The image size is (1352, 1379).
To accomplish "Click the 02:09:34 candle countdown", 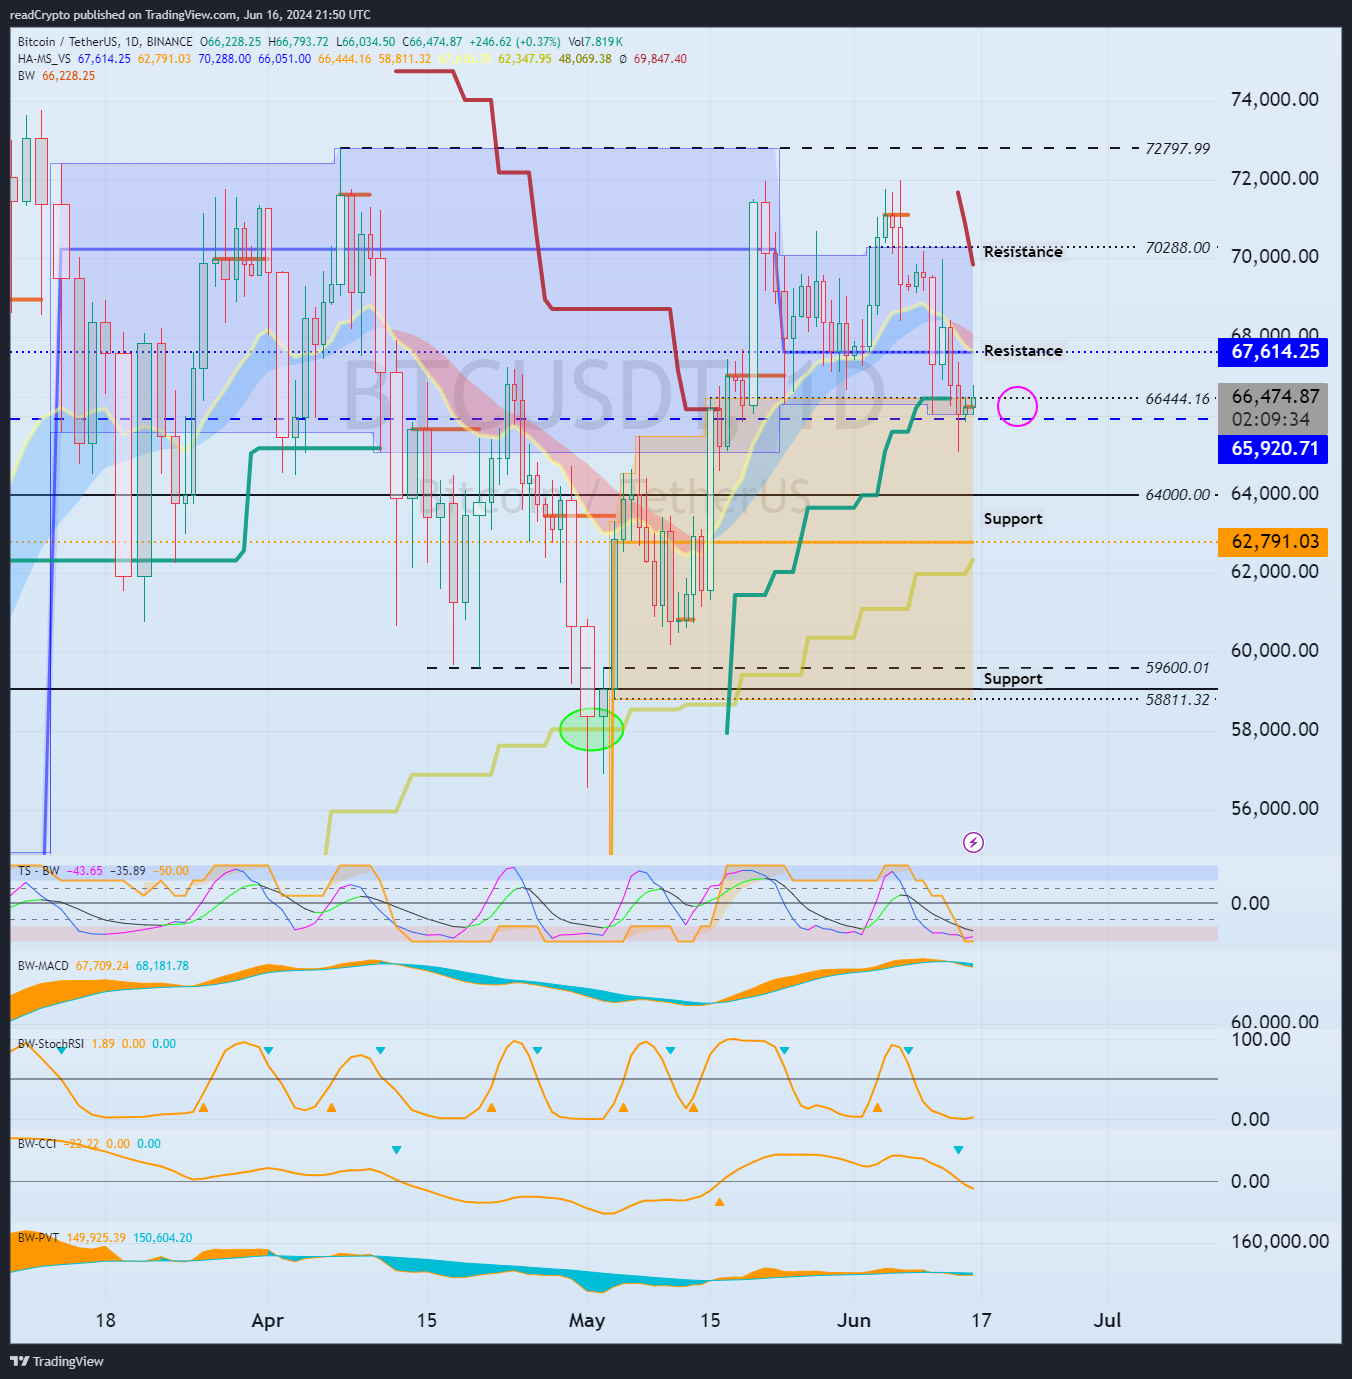I will click(x=1270, y=420).
